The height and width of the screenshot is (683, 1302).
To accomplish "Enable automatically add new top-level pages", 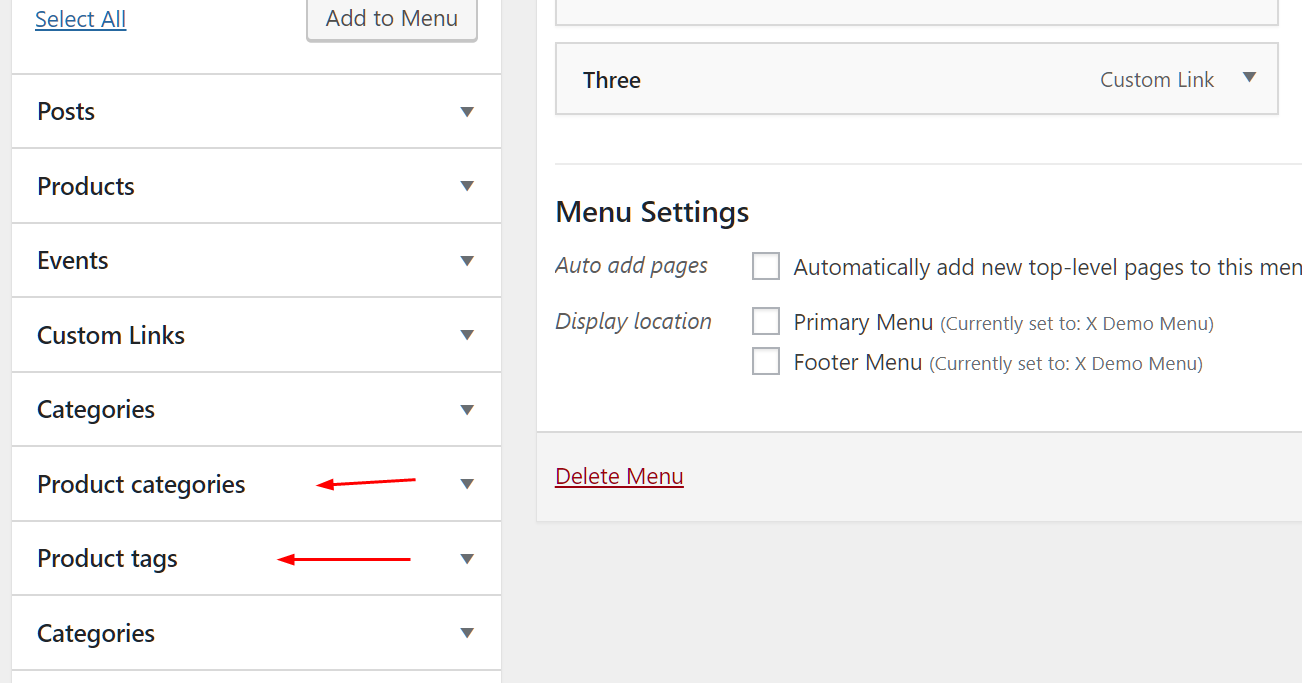I will 766,266.
